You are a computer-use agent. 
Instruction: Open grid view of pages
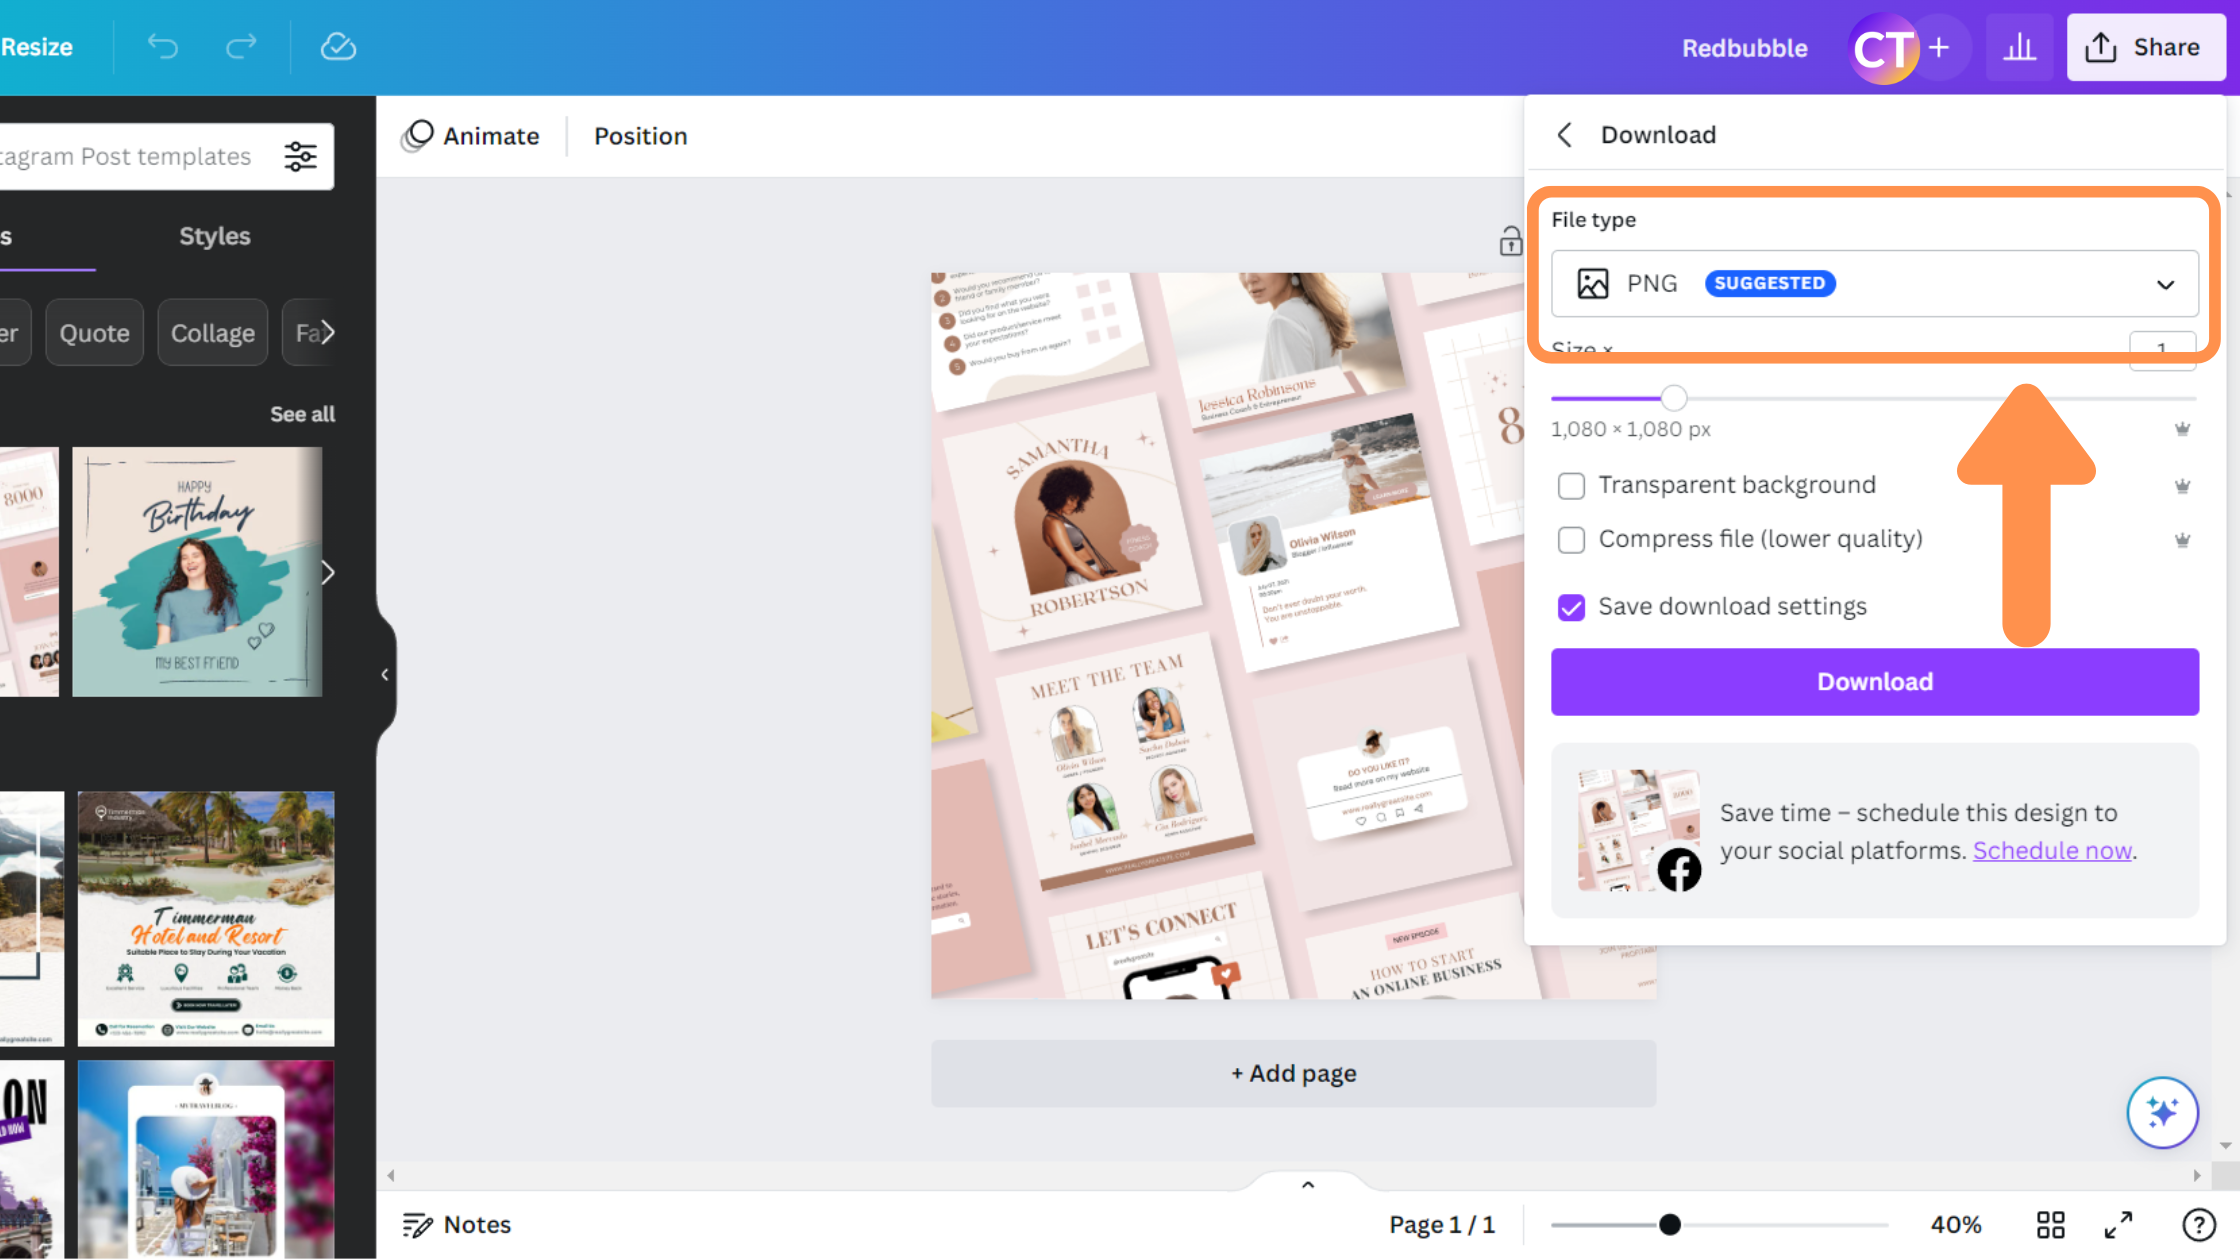coord(2051,1225)
